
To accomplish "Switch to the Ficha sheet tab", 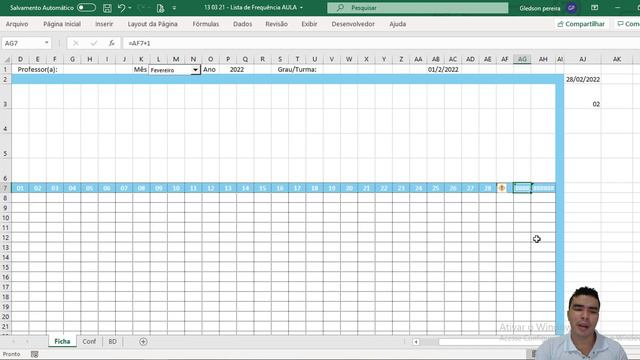I will tap(62, 342).
